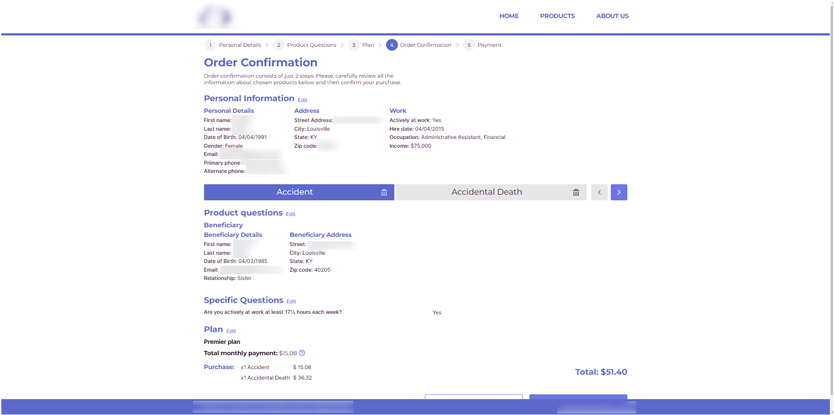Viewport: 834px width, 415px height.
Task: Edit the Plan section
Action: [x=231, y=331]
